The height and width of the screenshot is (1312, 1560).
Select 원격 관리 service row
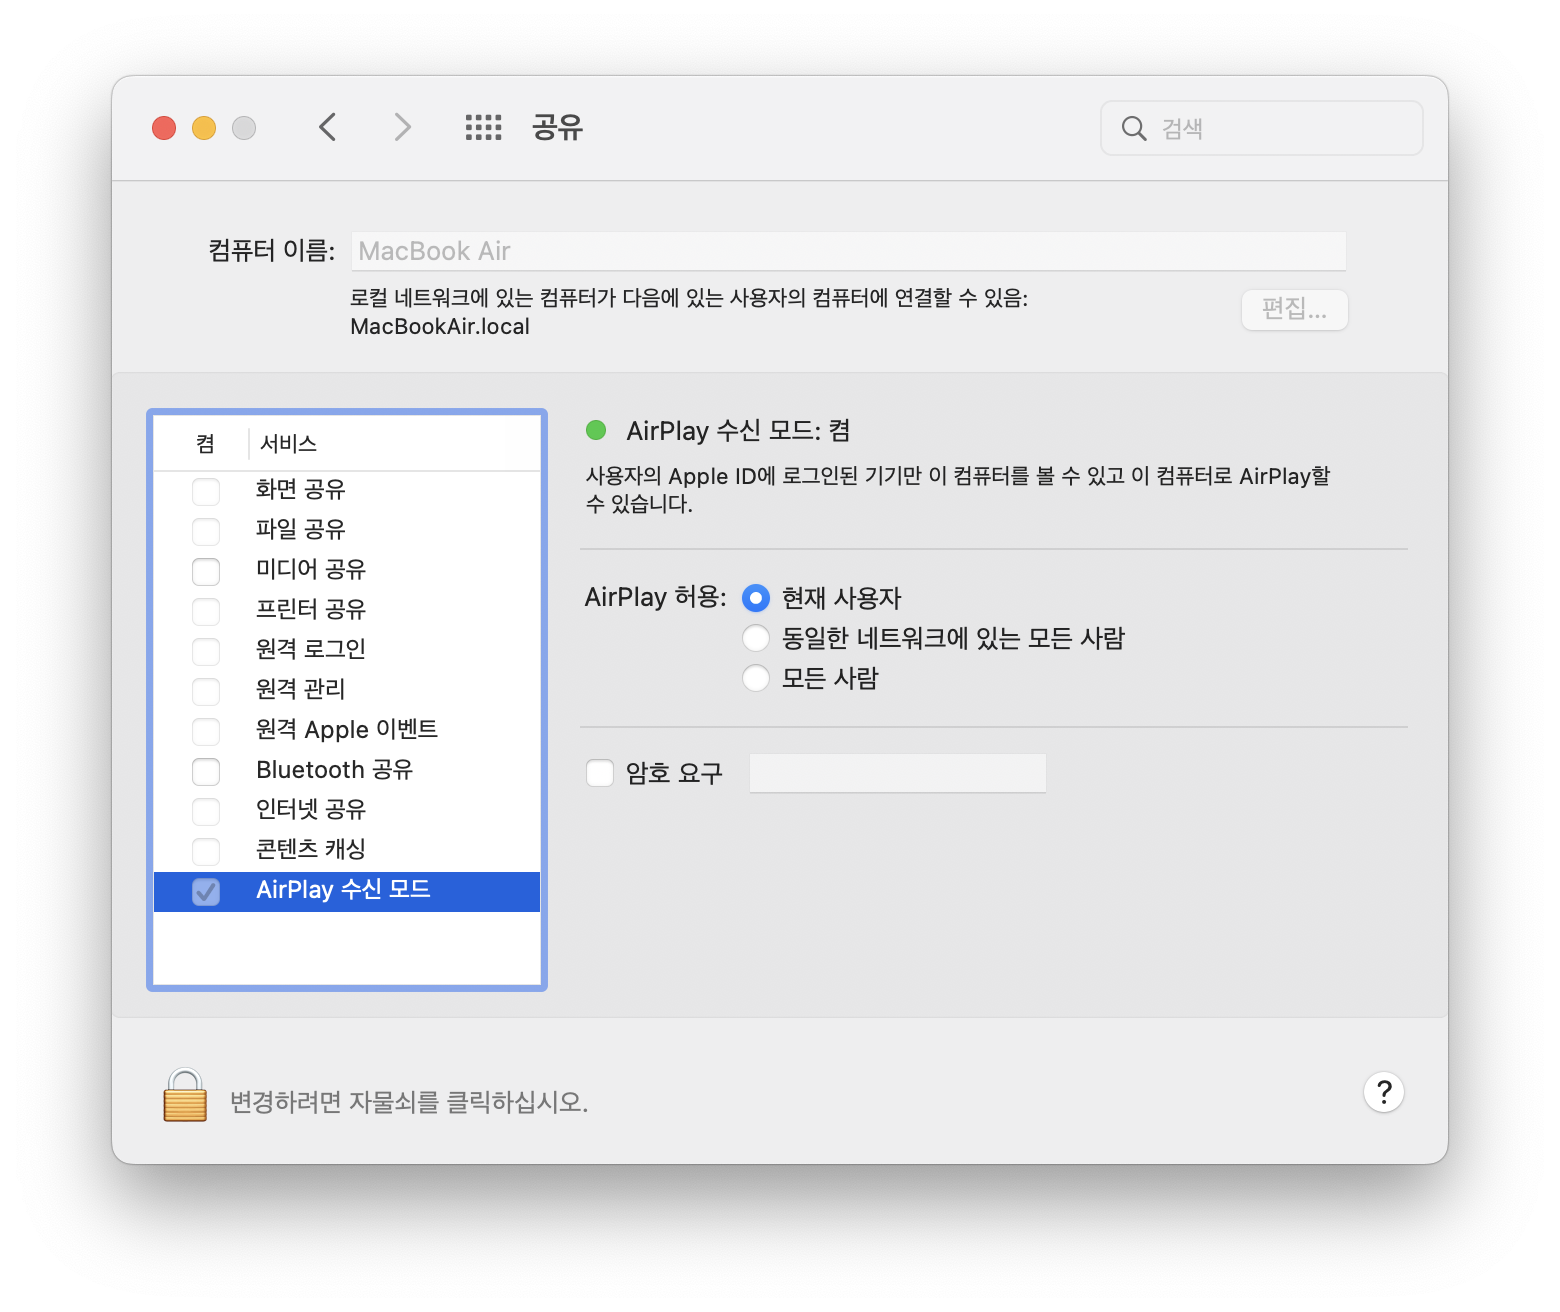pos(347,690)
